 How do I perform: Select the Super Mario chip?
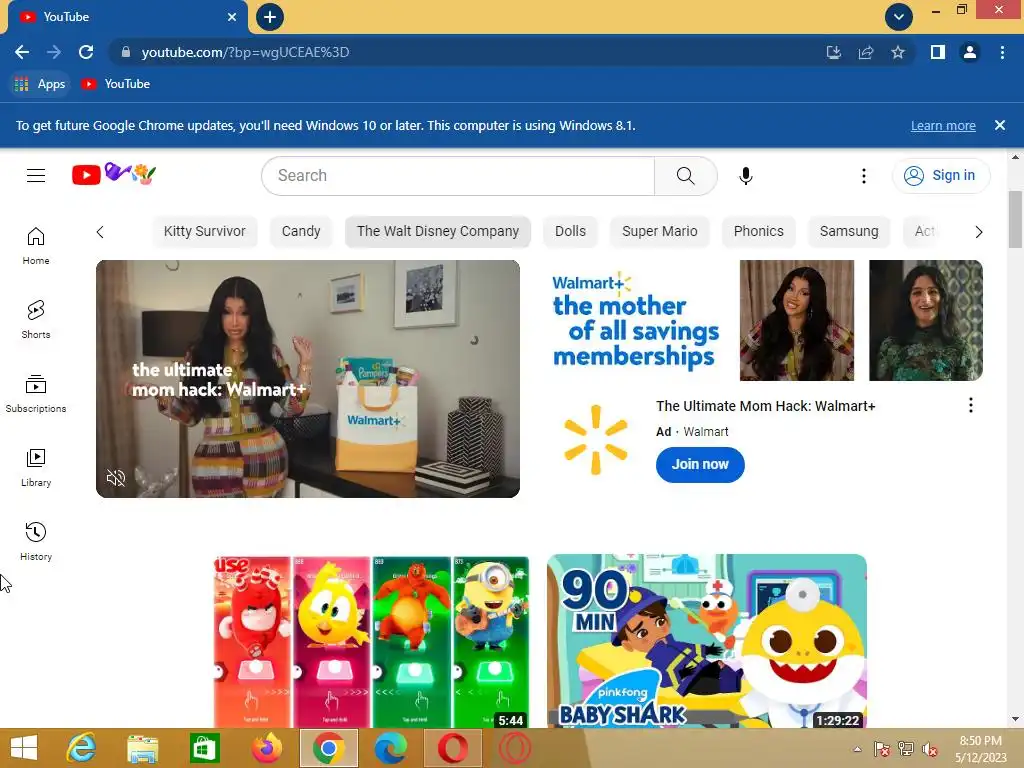(660, 231)
